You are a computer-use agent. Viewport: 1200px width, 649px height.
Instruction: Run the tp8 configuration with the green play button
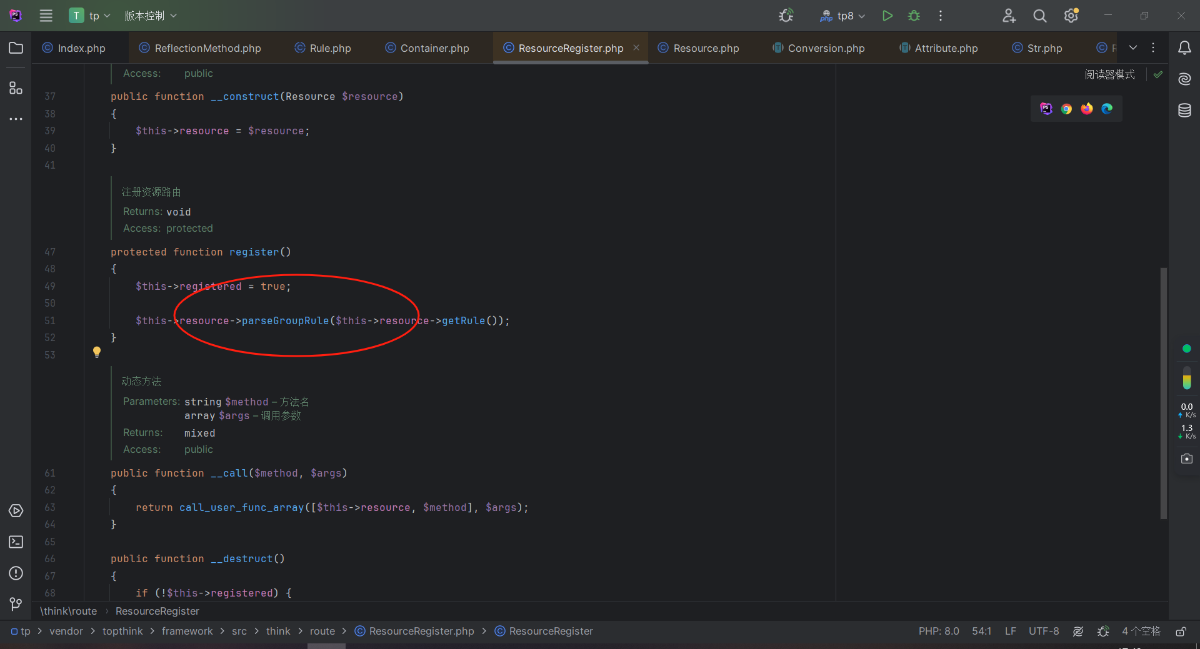(x=886, y=15)
